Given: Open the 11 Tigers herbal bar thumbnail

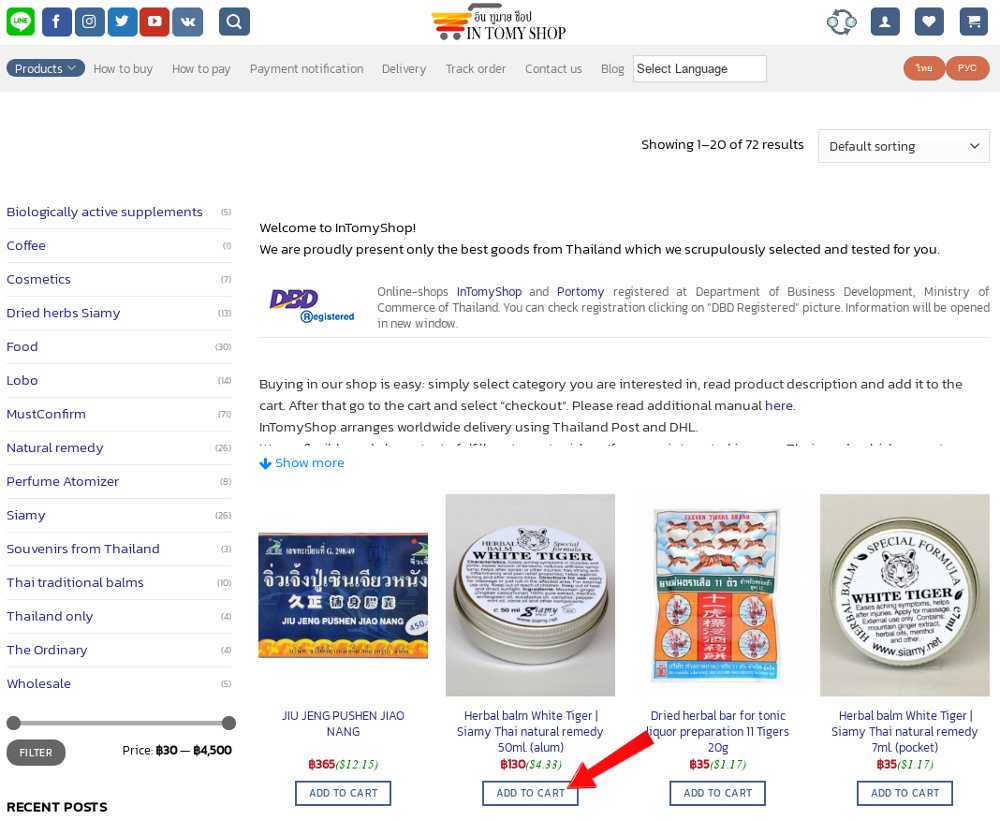Looking at the screenshot, I should point(717,595).
